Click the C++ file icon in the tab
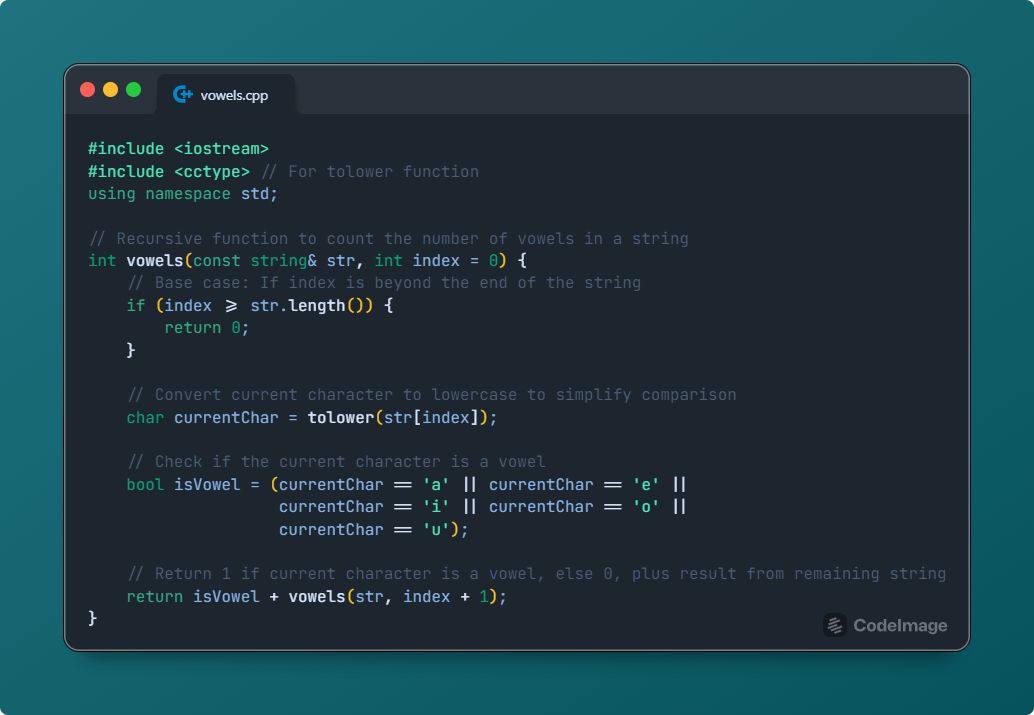Image resolution: width=1034 pixels, height=715 pixels. point(183,94)
